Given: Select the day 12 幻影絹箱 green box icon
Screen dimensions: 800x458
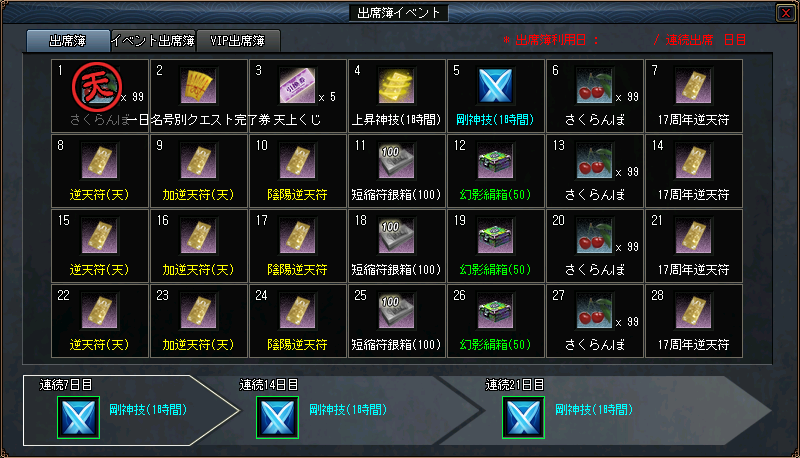Looking at the screenshot, I should point(495,162).
